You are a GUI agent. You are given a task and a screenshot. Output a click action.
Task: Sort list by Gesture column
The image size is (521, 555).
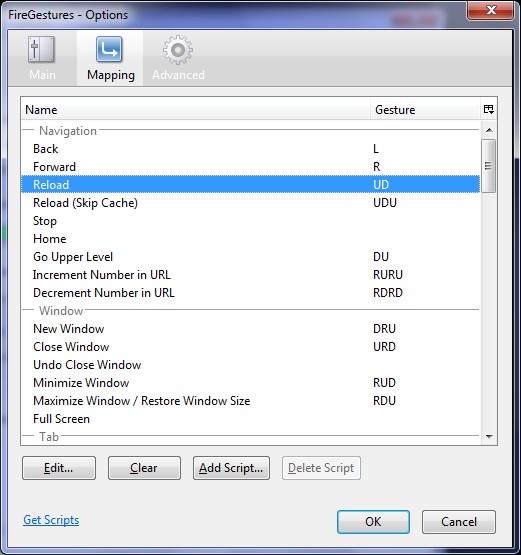[x=426, y=109]
